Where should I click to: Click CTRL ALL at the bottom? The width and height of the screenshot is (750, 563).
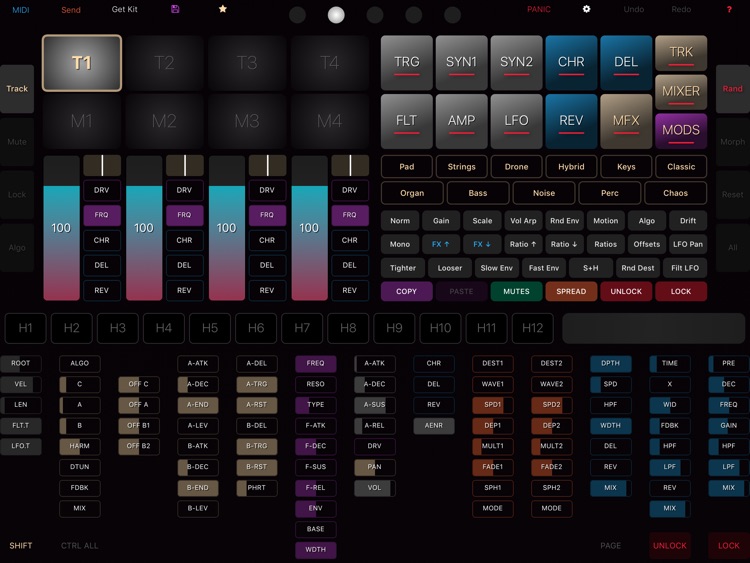click(79, 545)
